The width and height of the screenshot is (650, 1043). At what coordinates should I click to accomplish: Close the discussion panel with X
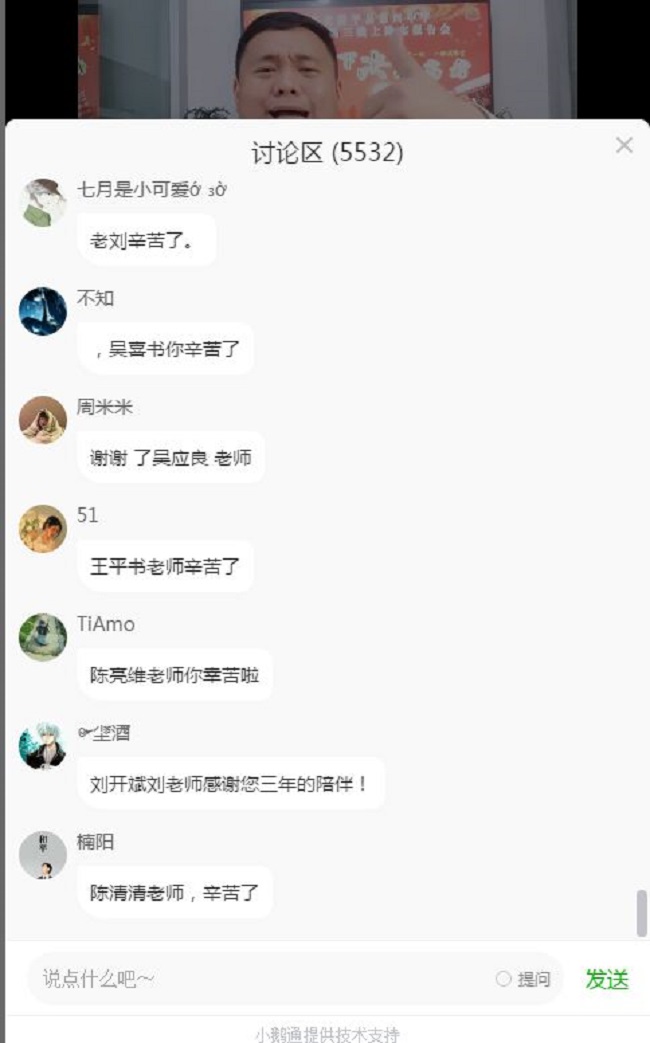[x=623, y=145]
